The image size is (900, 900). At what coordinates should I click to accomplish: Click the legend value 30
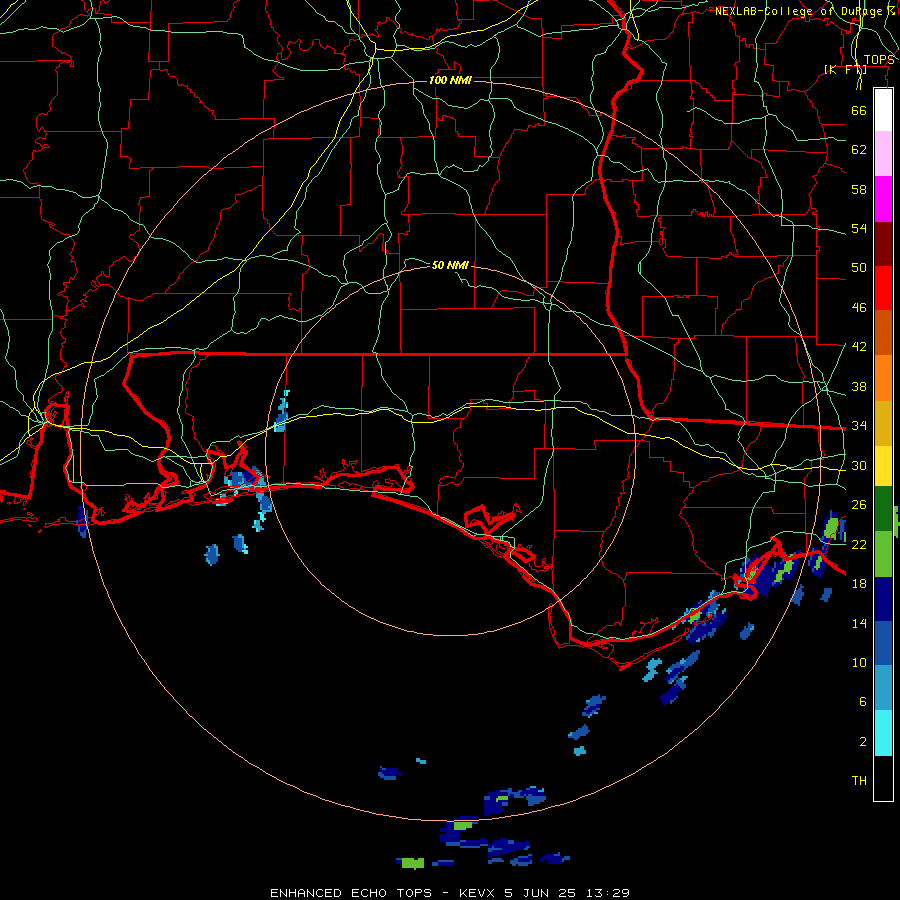coord(859,465)
